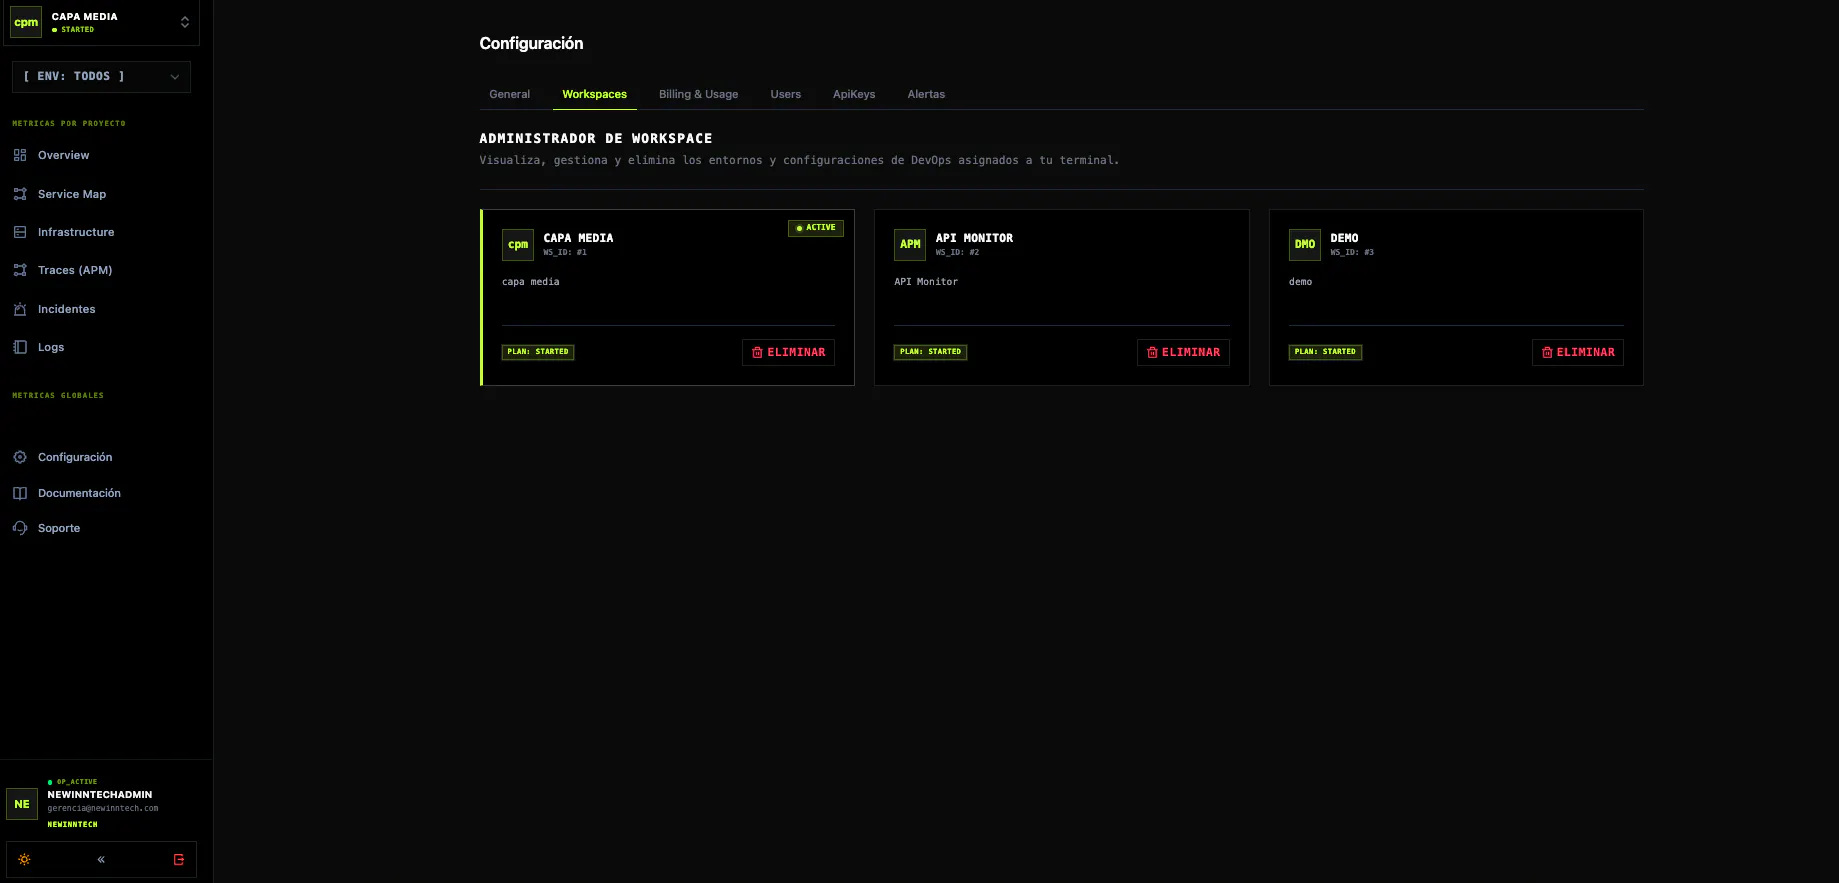This screenshot has height=883, width=1839.
Task: Click the Service Map icon
Action: pyautogui.click(x=20, y=194)
